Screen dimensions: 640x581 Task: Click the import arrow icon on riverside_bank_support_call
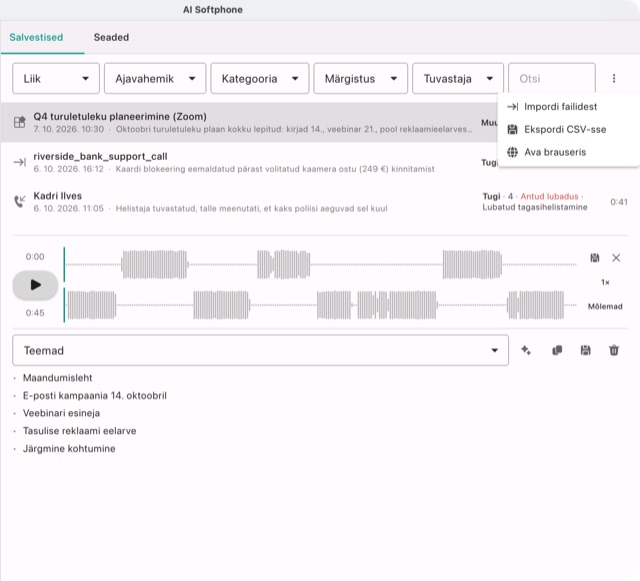point(20,162)
